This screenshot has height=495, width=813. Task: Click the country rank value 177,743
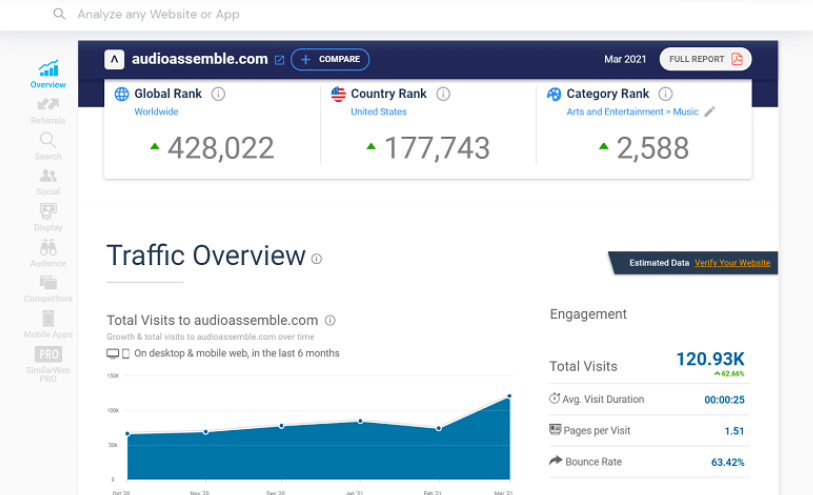pos(437,148)
